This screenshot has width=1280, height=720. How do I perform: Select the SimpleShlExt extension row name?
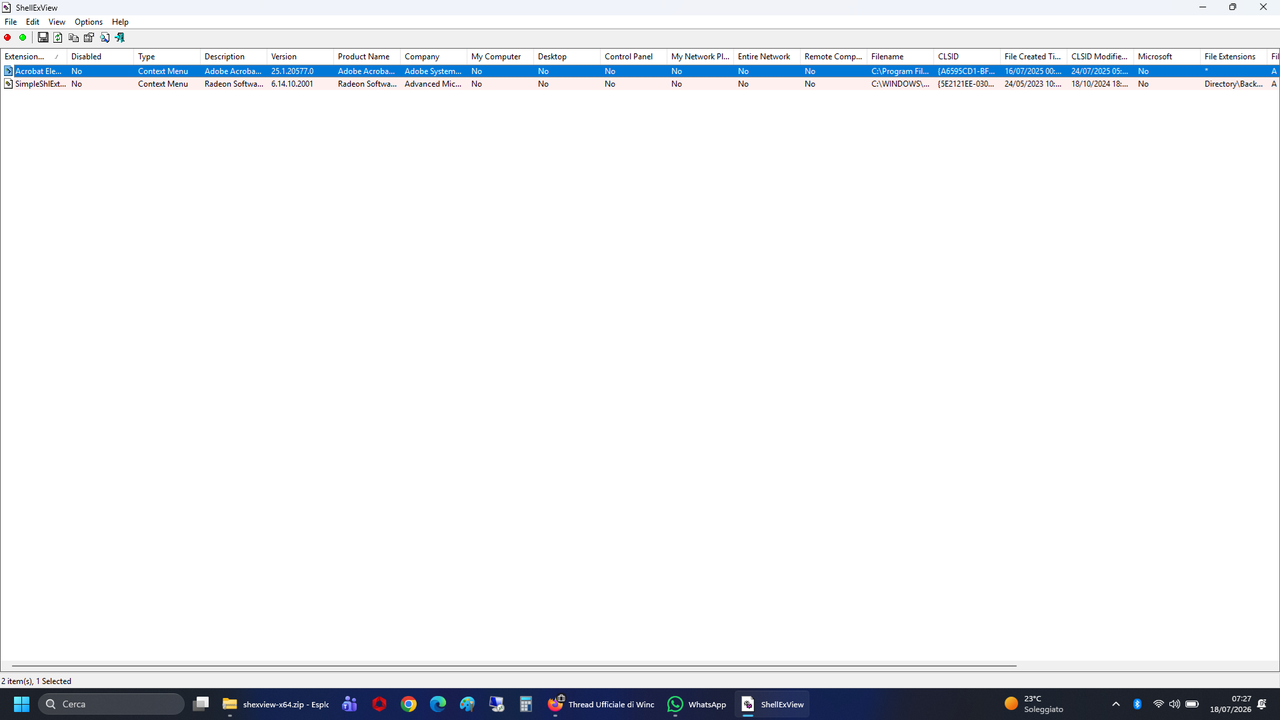pyautogui.click(x=41, y=84)
